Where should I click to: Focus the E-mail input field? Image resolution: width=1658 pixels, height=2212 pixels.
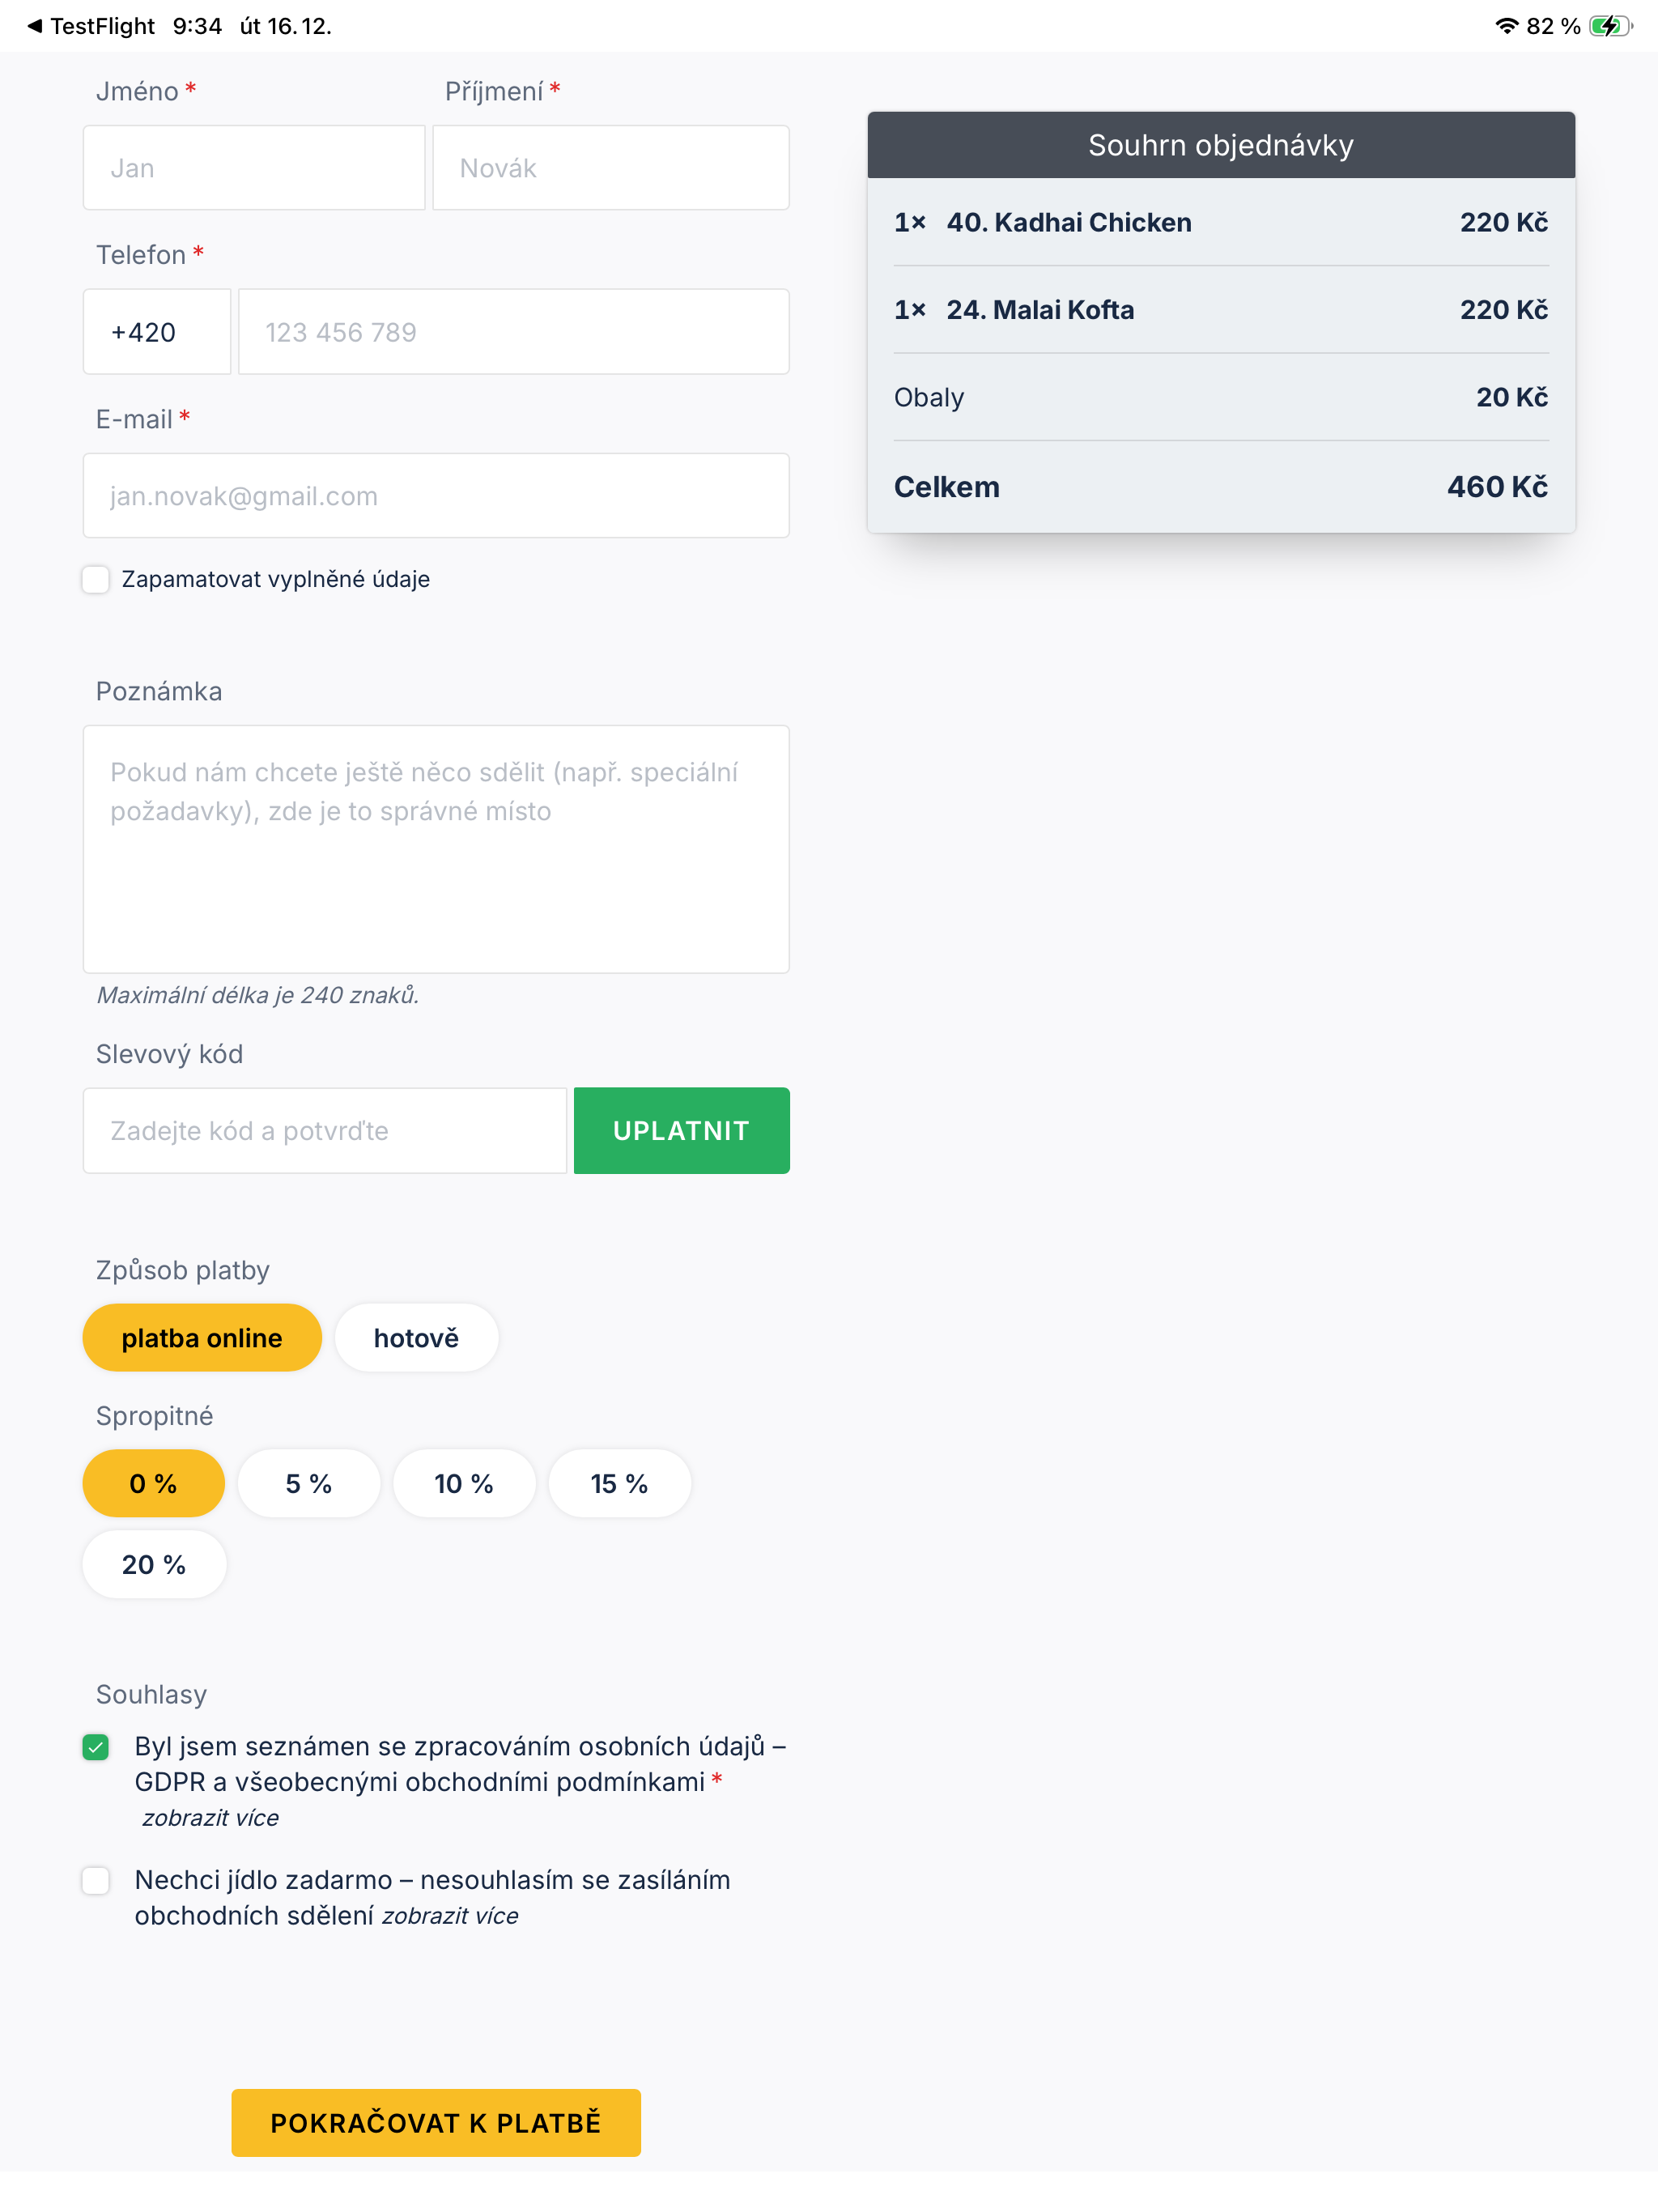pyautogui.click(x=436, y=496)
